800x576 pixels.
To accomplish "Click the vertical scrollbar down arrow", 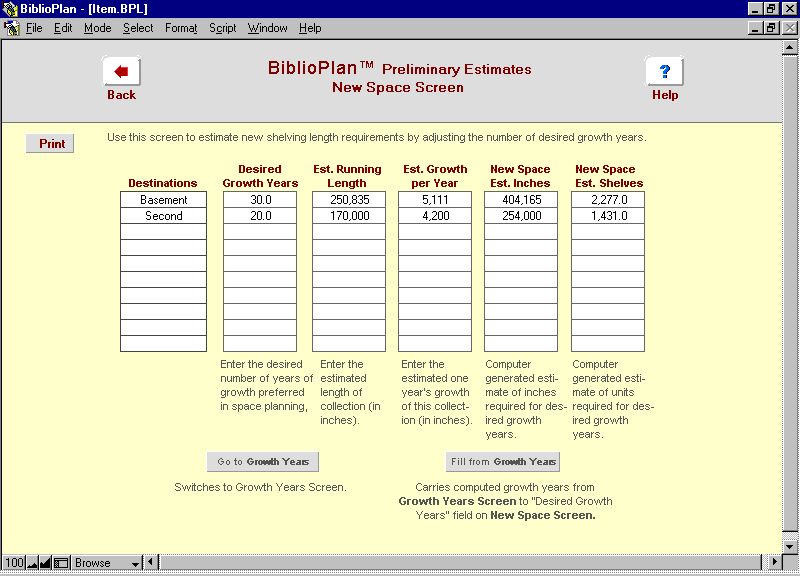I will point(790,546).
